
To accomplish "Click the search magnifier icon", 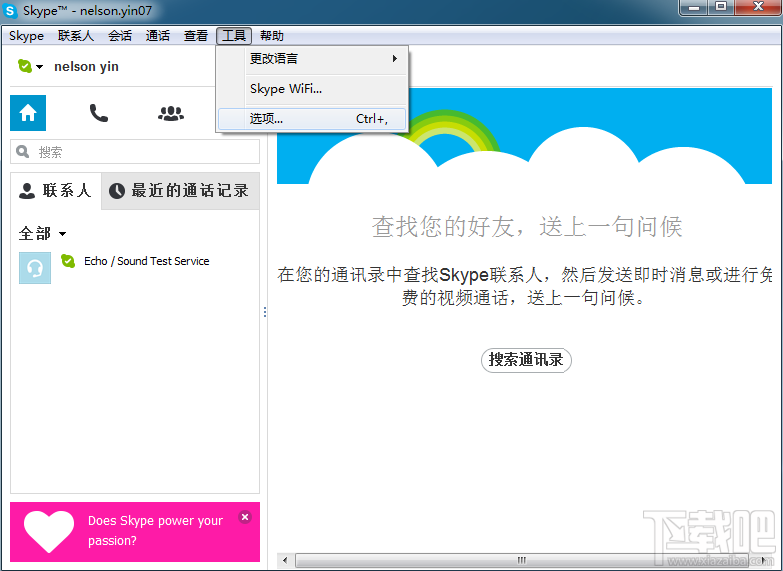I will 22,151.
